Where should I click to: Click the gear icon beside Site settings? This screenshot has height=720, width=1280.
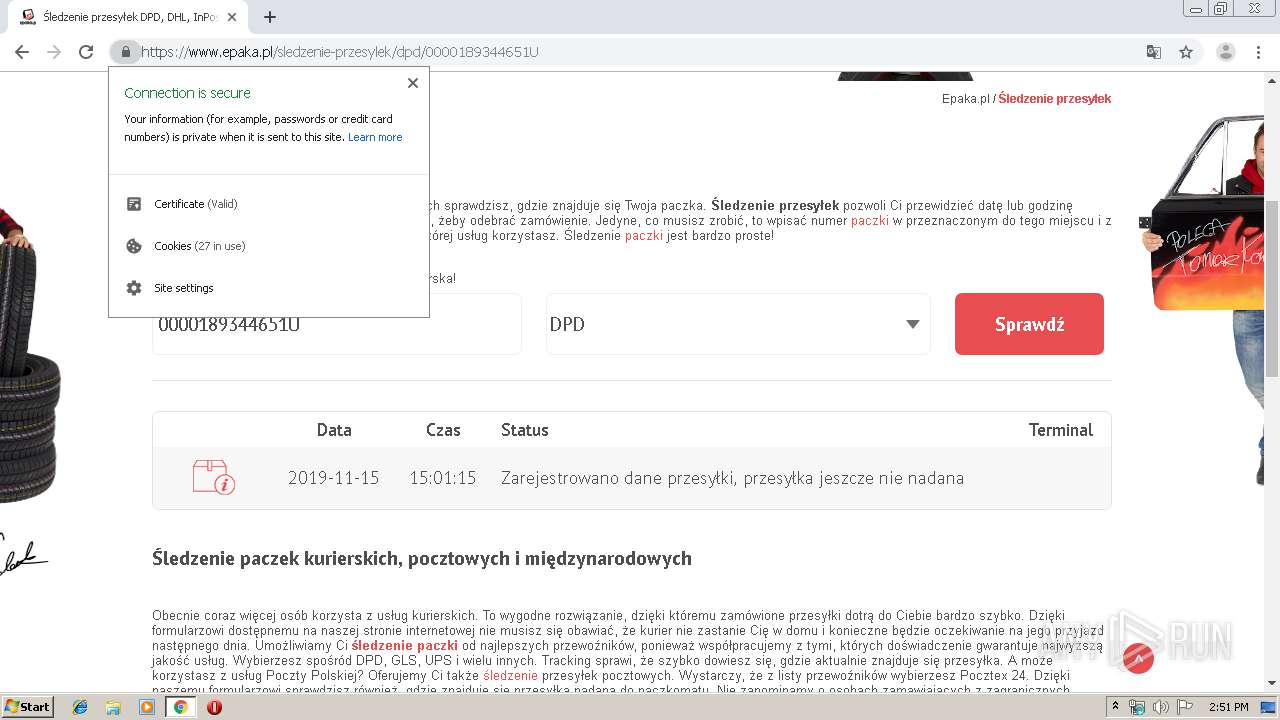pyautogui.click(x=134, y=288)
